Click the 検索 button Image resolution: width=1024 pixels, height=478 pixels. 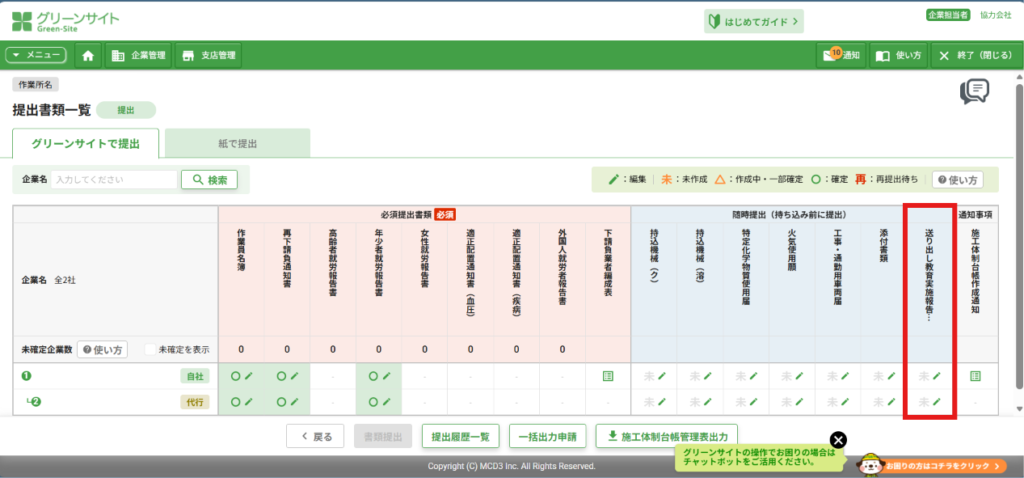pyautogui.click(x=209, y=180)
